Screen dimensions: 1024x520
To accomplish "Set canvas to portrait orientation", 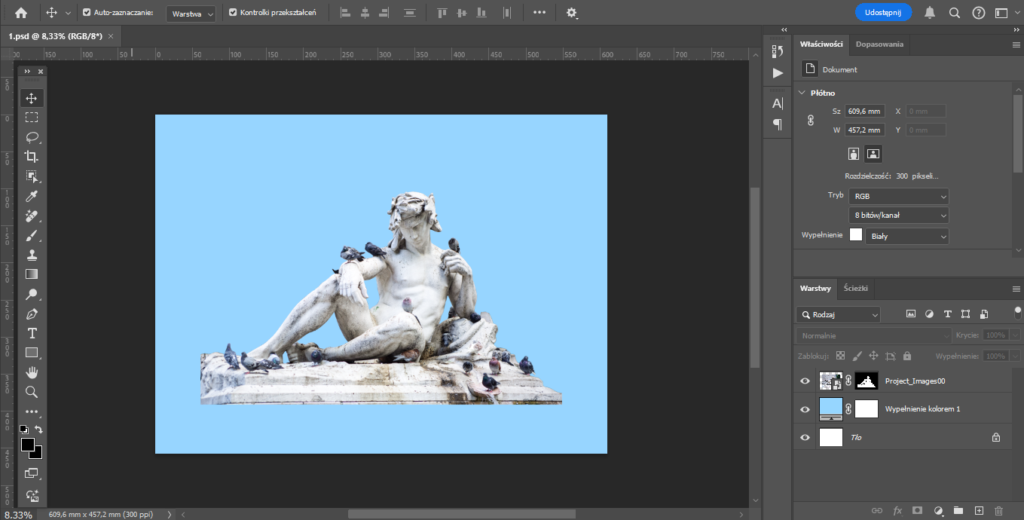I will coord(853,154).
